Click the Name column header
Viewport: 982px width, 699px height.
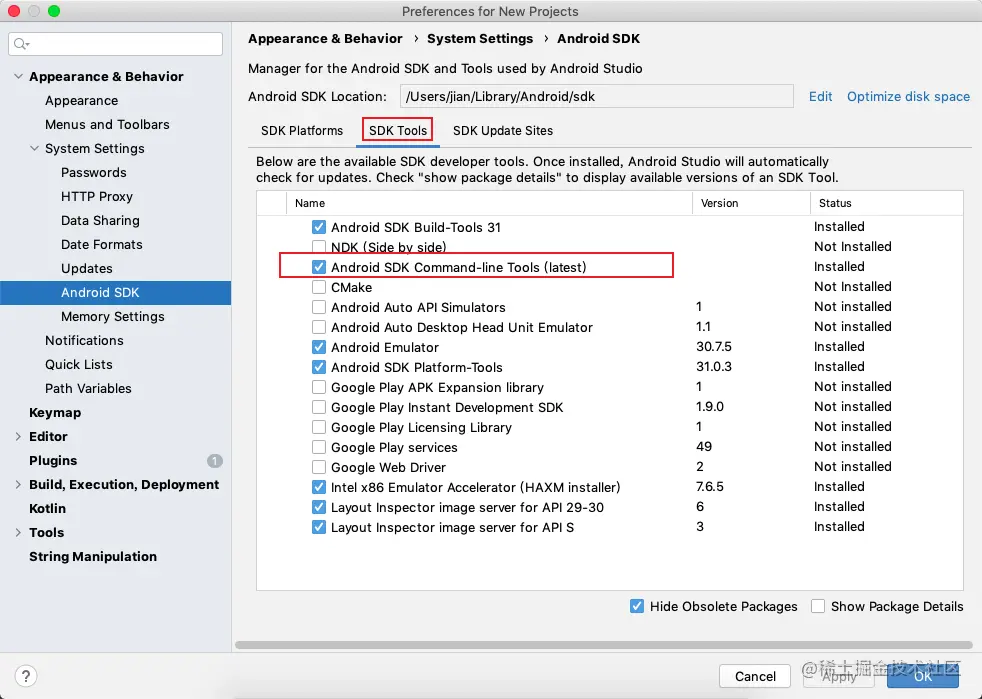click(x=489, y=204)
